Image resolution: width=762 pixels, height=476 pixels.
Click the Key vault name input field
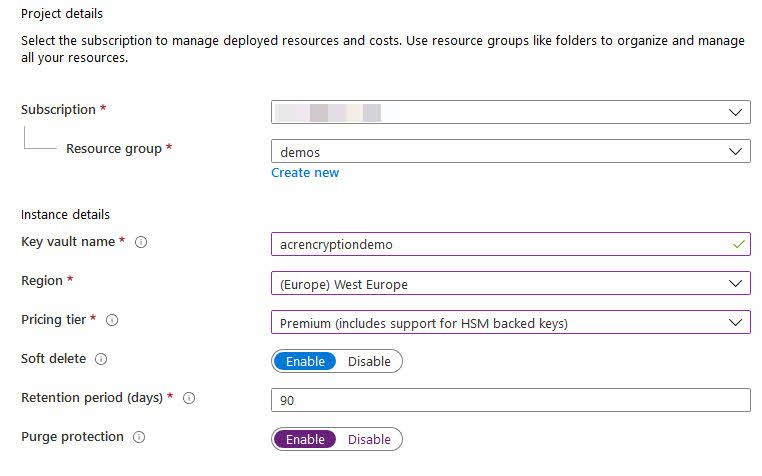511,244
